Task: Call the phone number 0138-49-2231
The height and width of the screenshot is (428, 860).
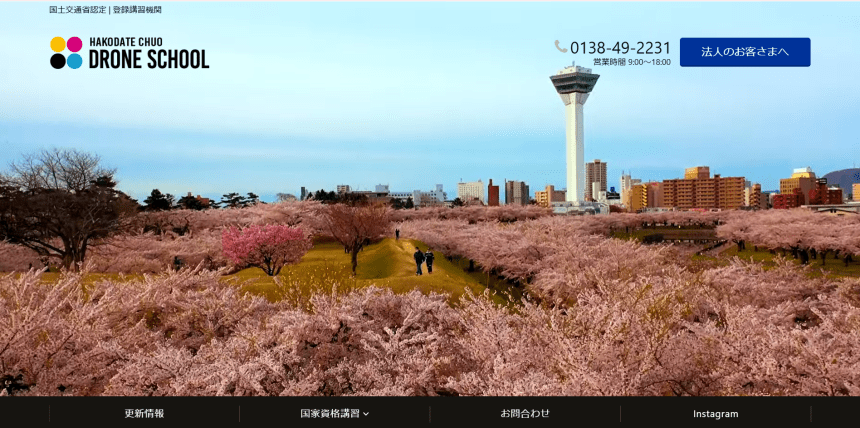Action: tap(626, 47)
